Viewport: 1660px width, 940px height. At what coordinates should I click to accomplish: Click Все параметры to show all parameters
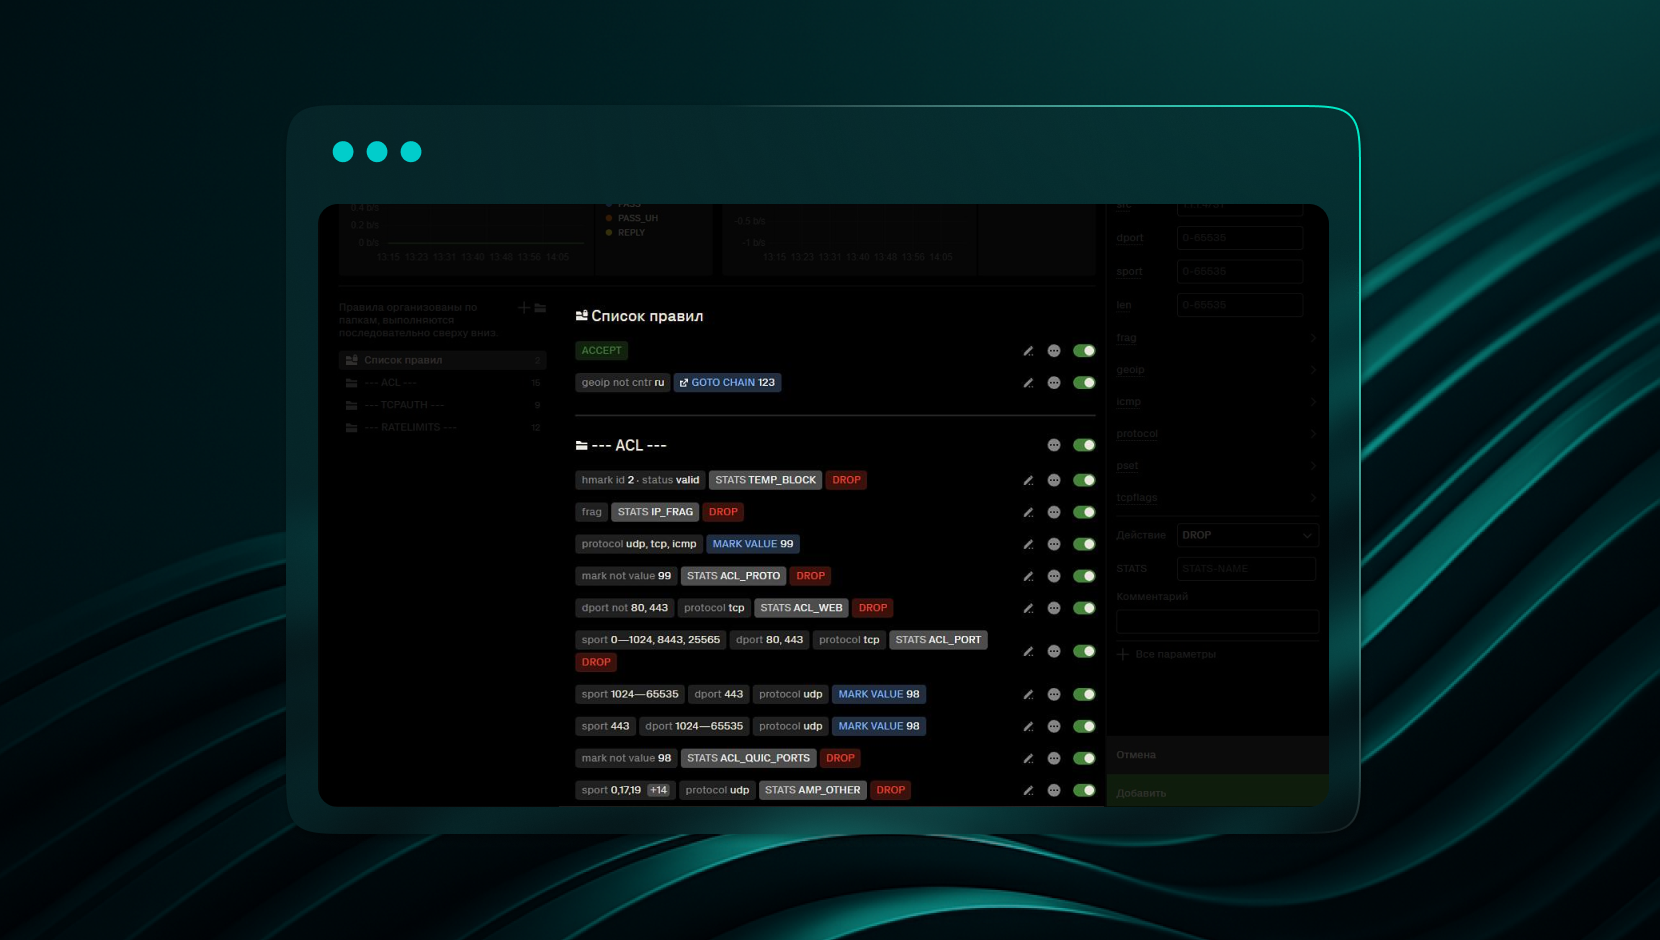coord(1166,654)
